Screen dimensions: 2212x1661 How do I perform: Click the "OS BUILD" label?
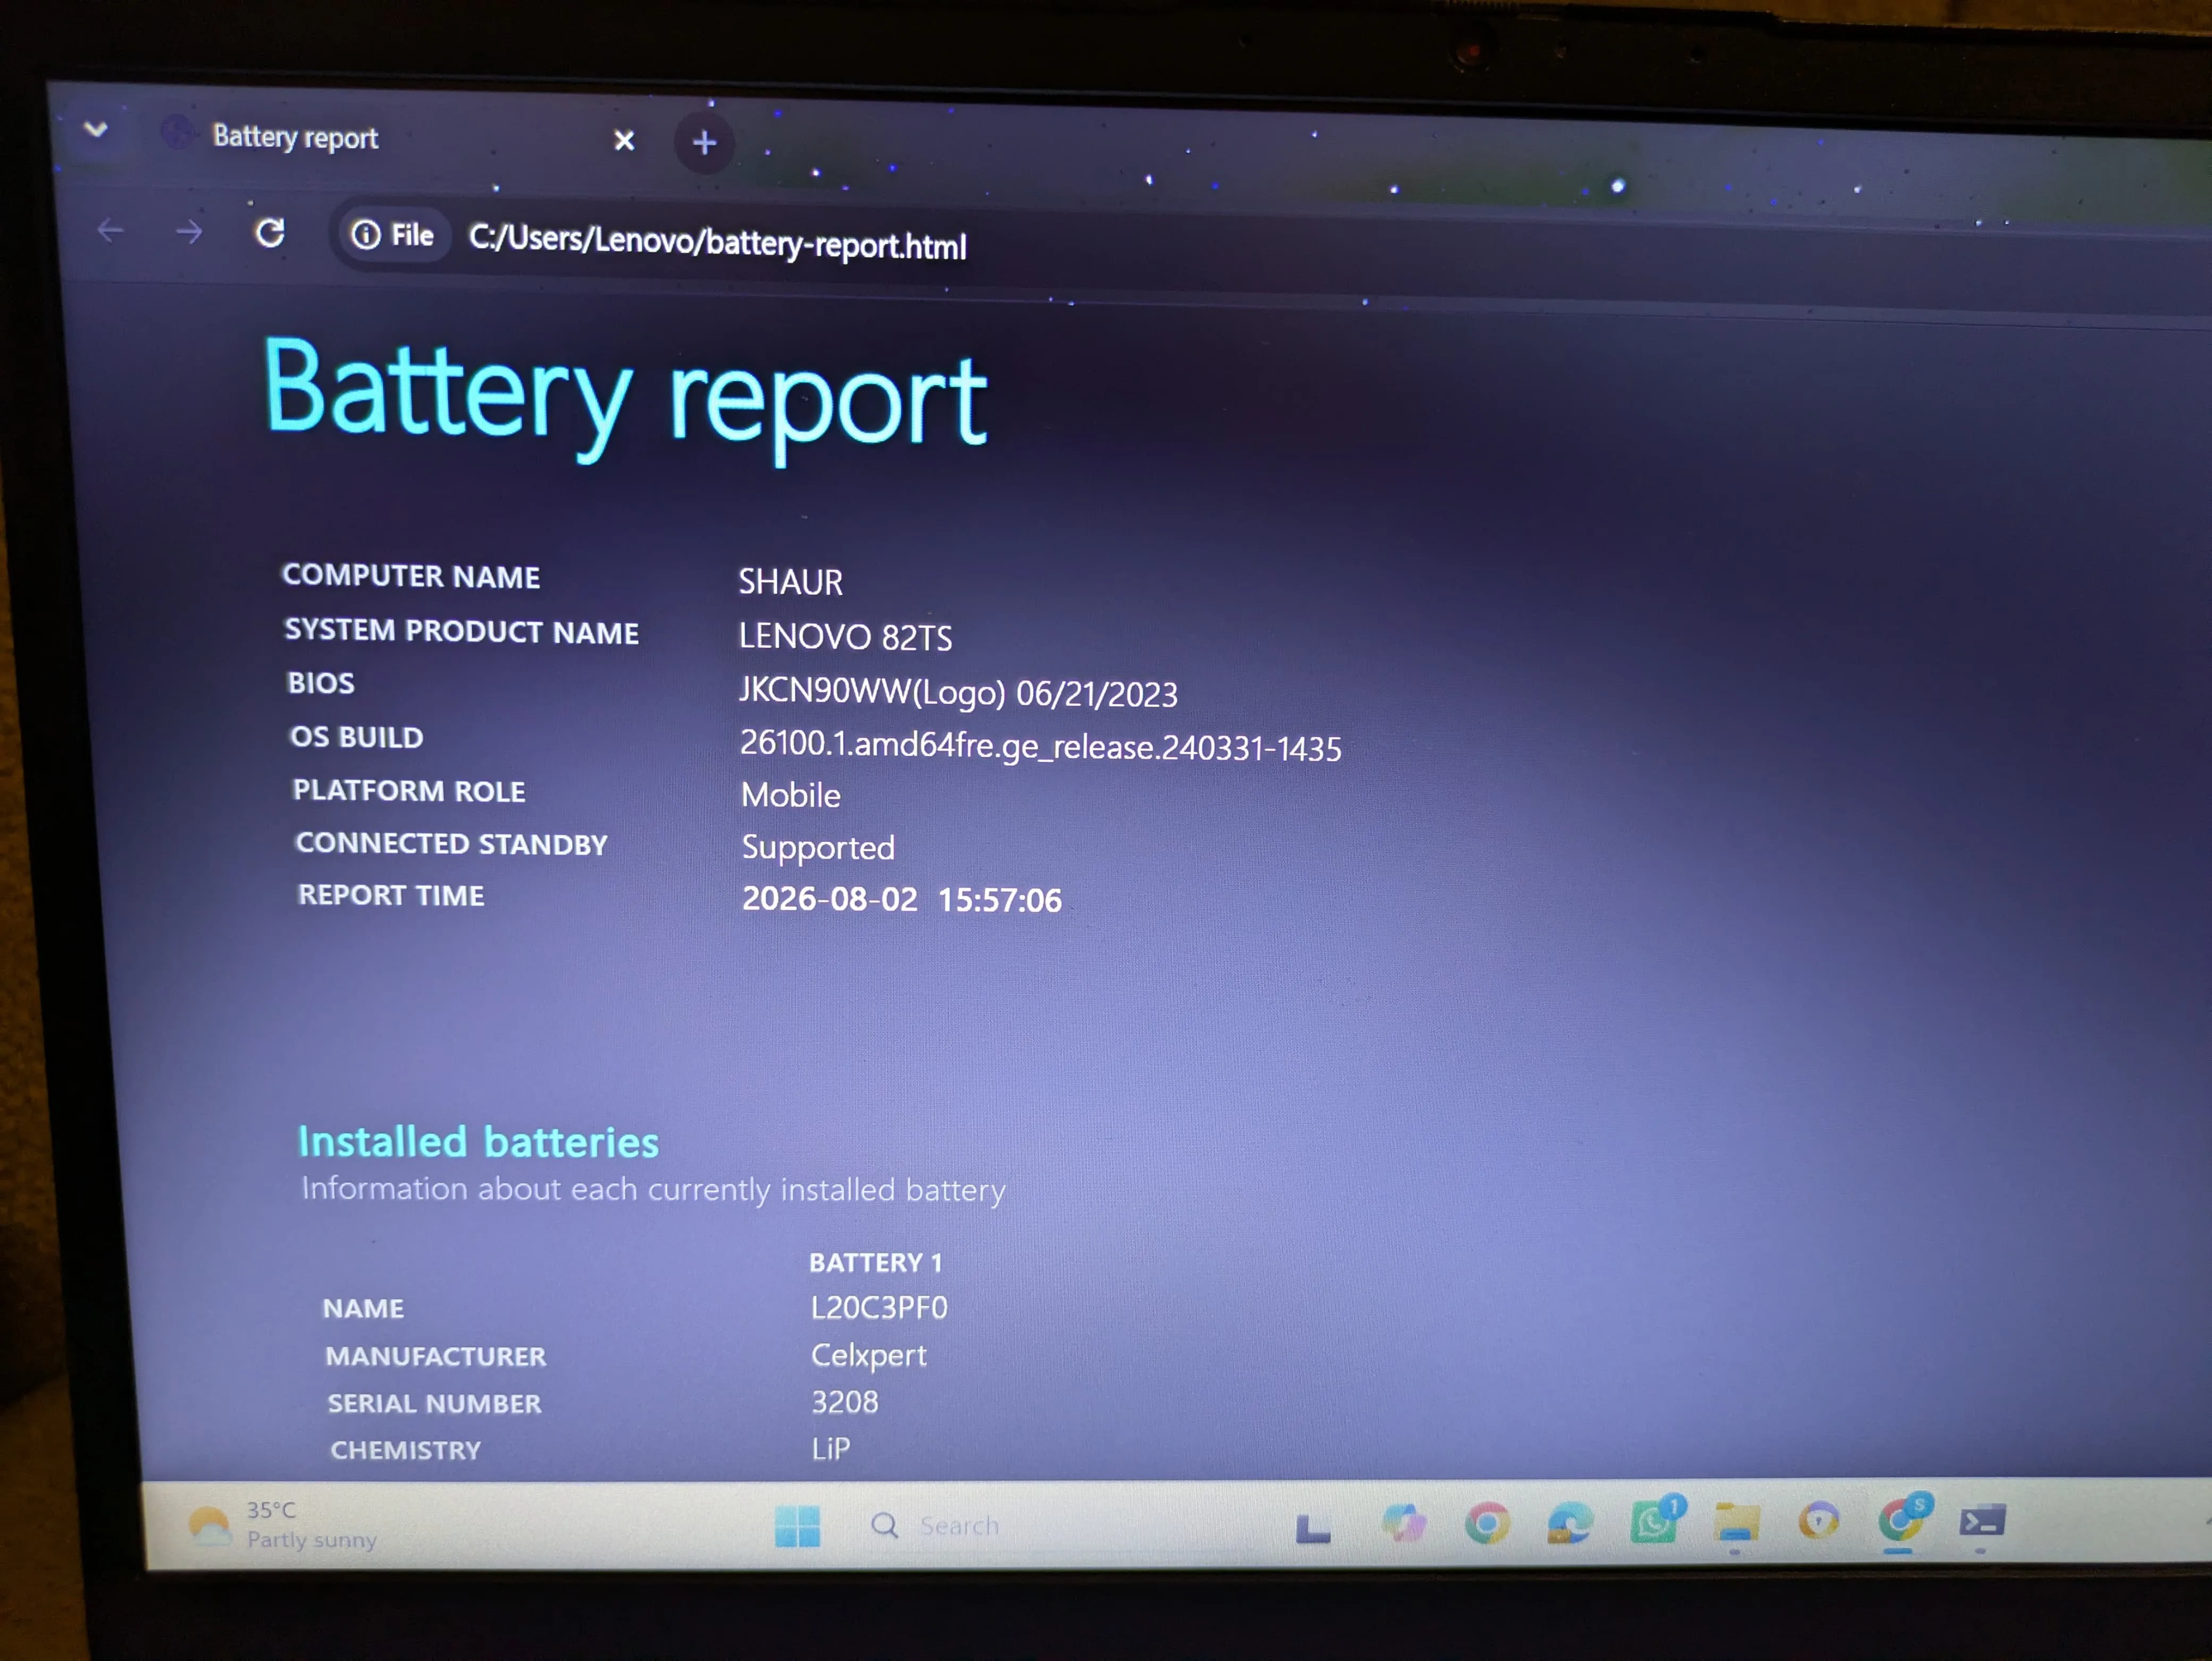click(357, 737)
